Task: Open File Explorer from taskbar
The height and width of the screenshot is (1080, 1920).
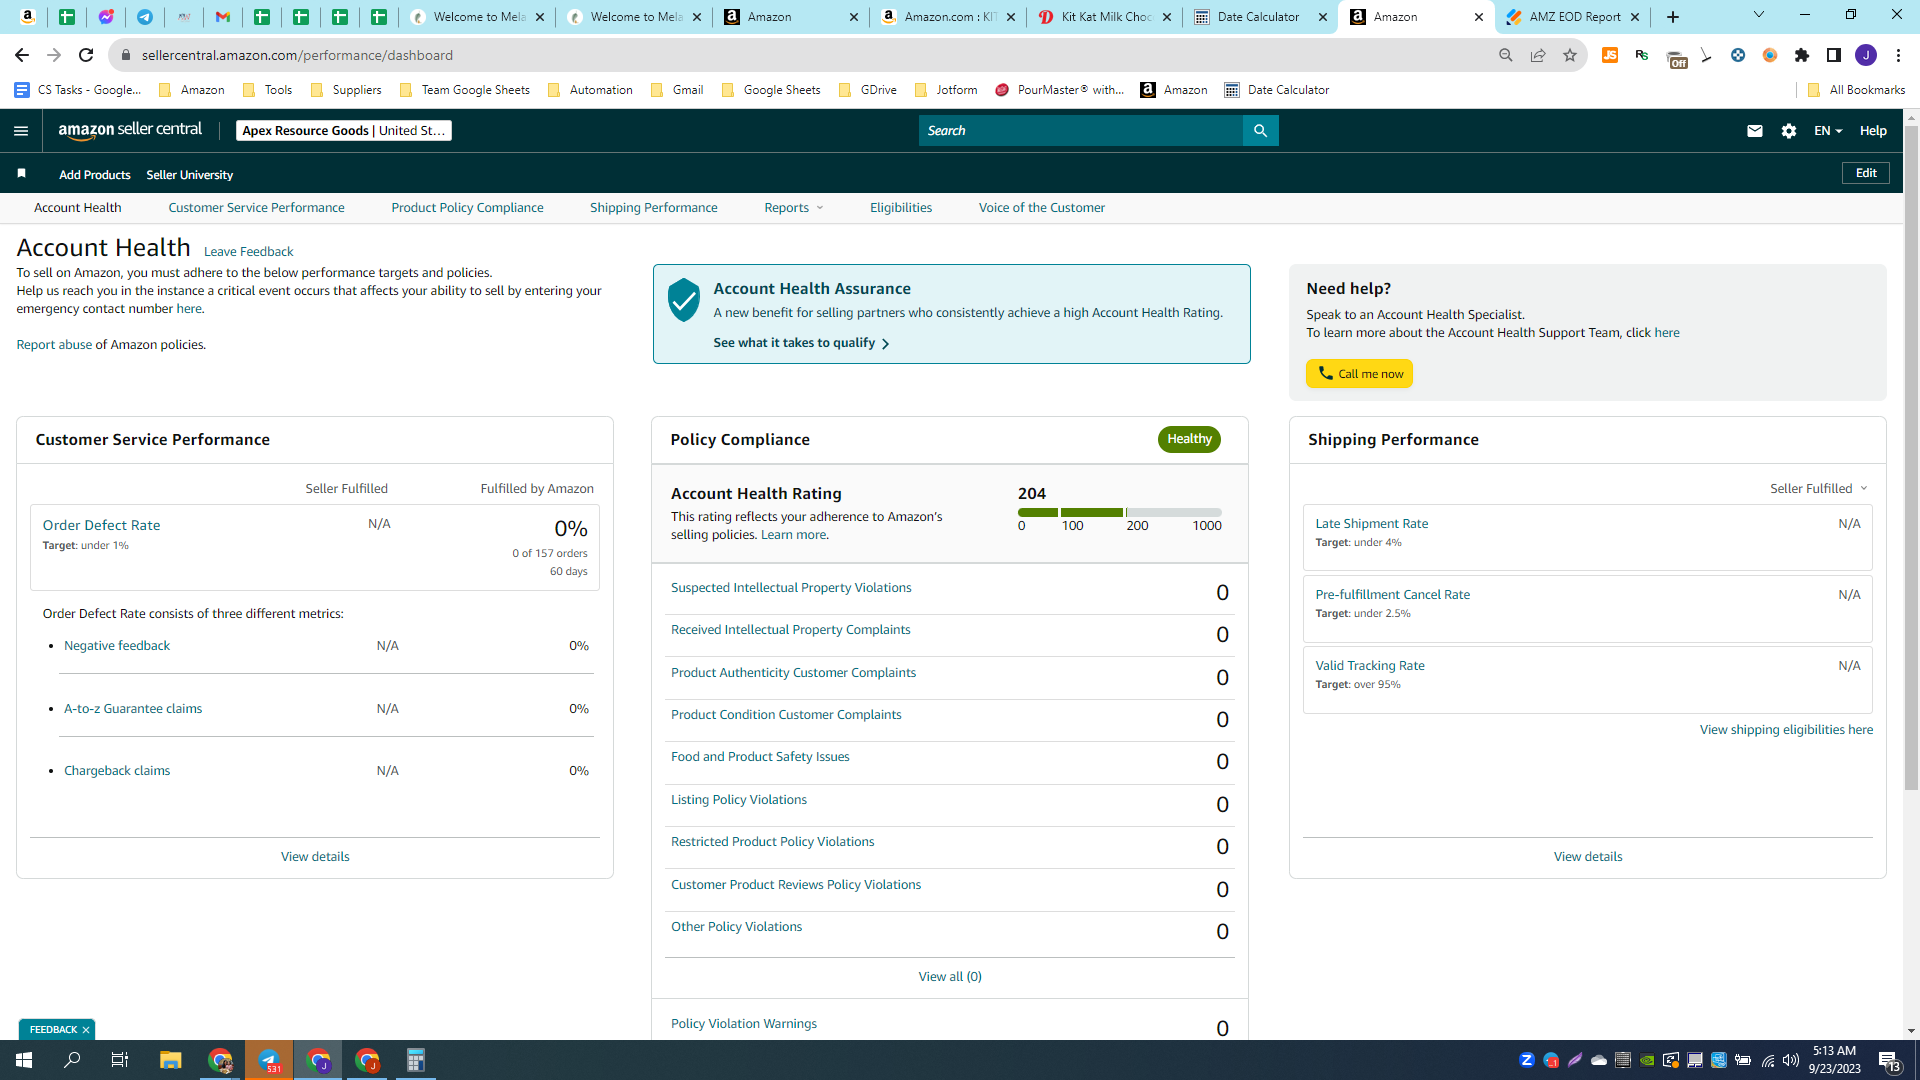Action: [170, 1060]
